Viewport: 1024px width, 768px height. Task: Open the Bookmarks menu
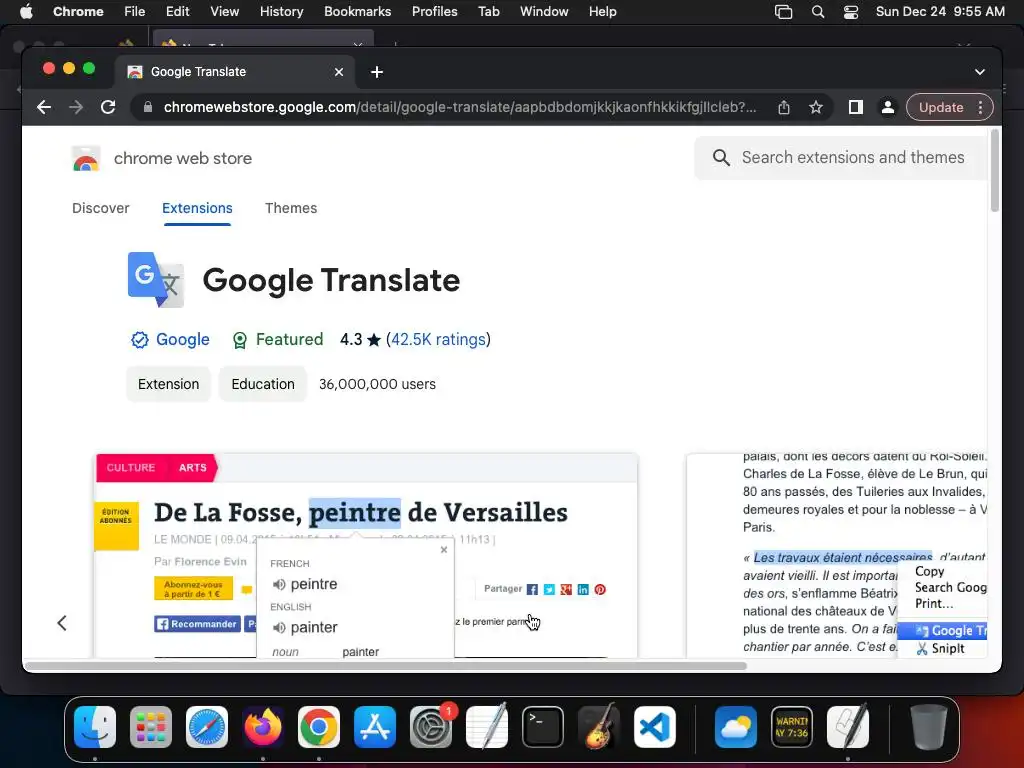point(357,12)
